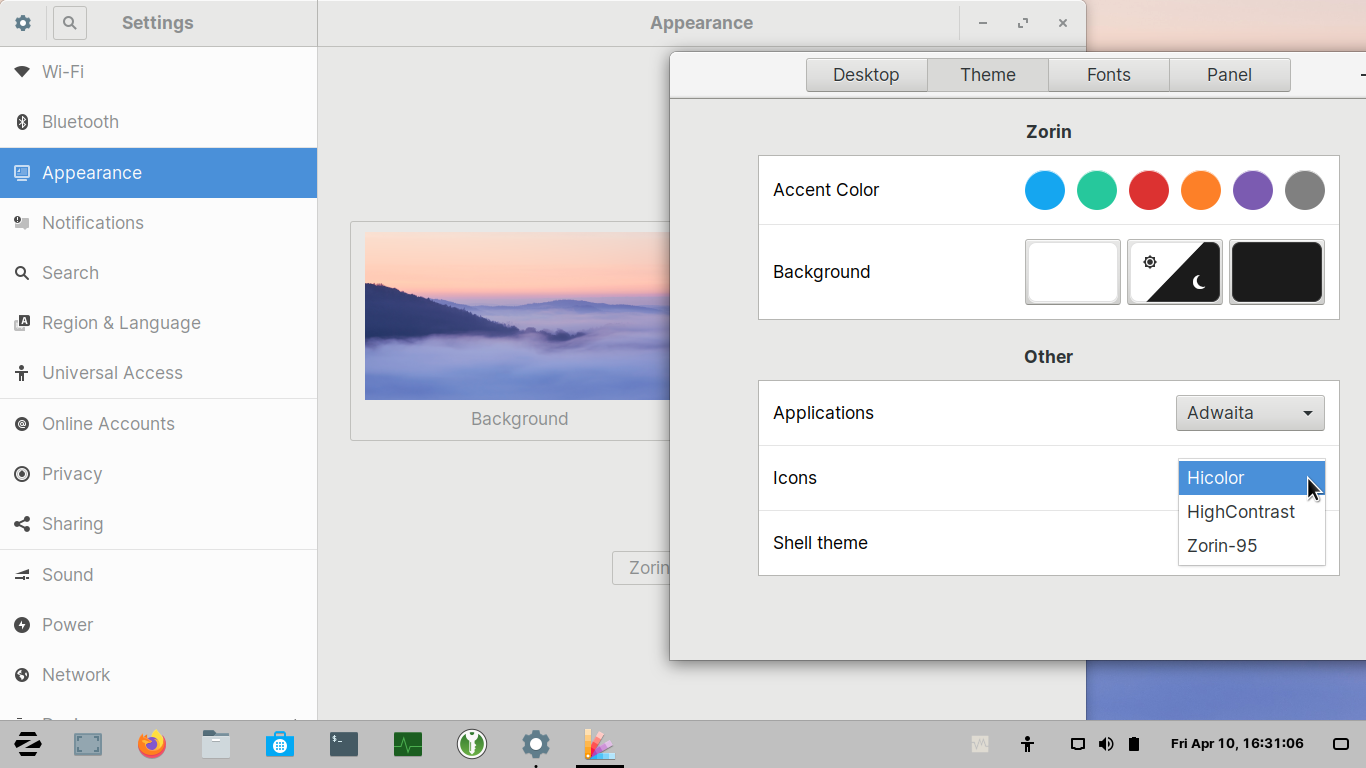Go to Privacy settings in sidebar
Screen dimensions: 1366x768
[x=72, y=474]
